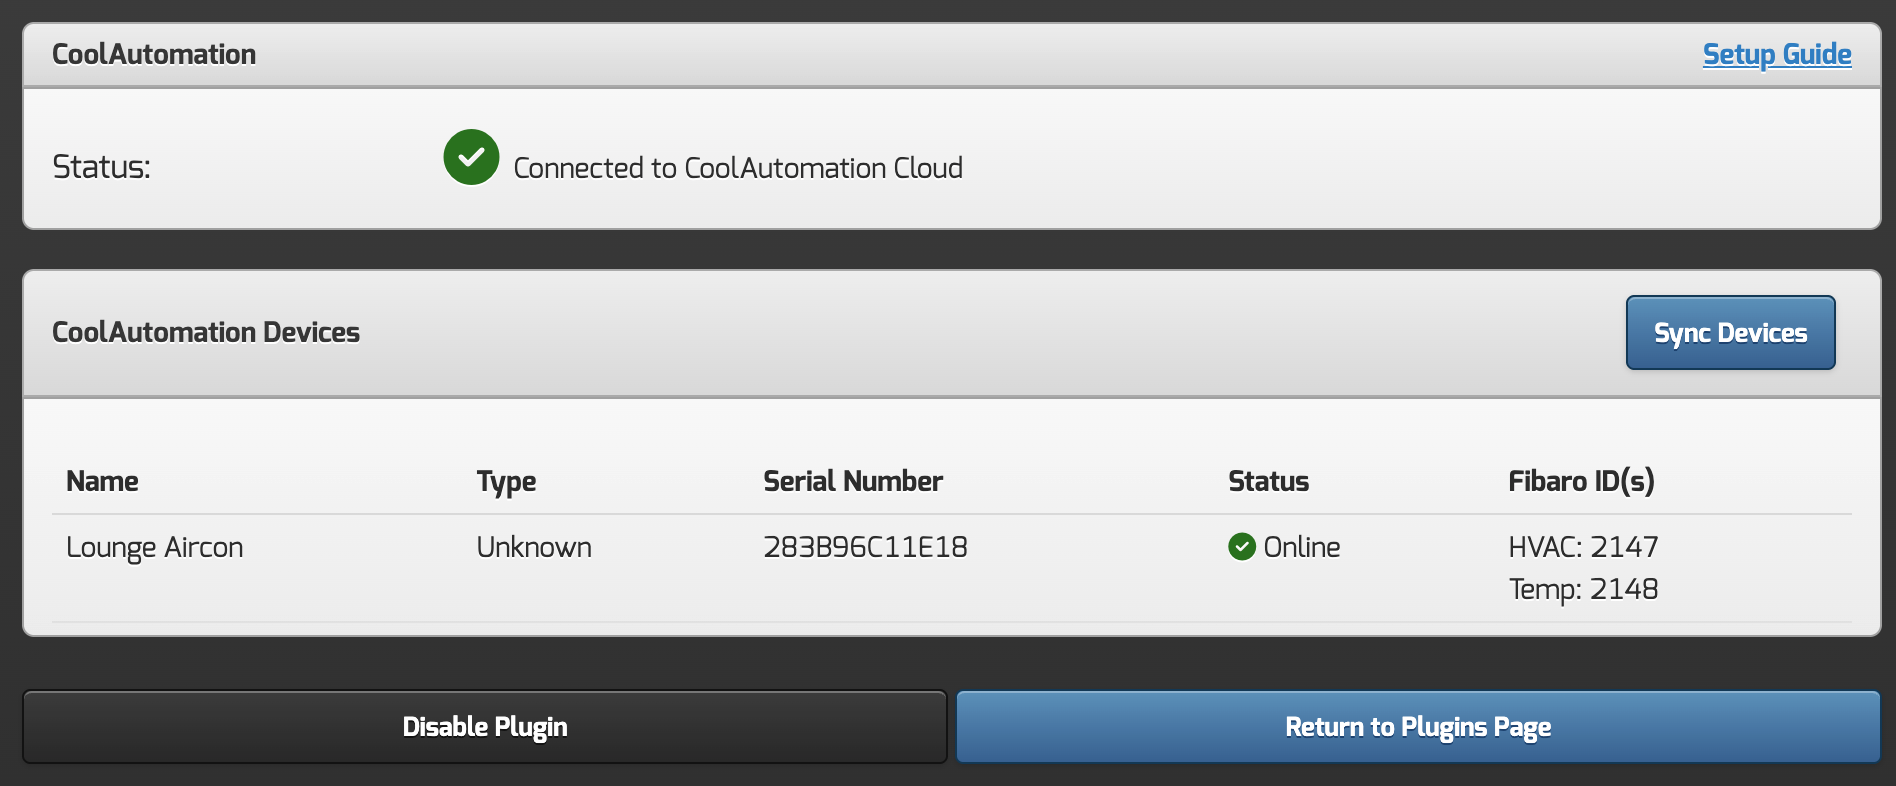Click the Disable Plugin button

pos(485,727)
